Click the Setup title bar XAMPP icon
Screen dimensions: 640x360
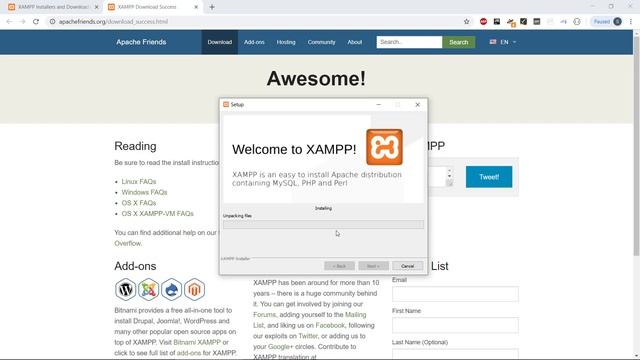(x=226, y=104)
